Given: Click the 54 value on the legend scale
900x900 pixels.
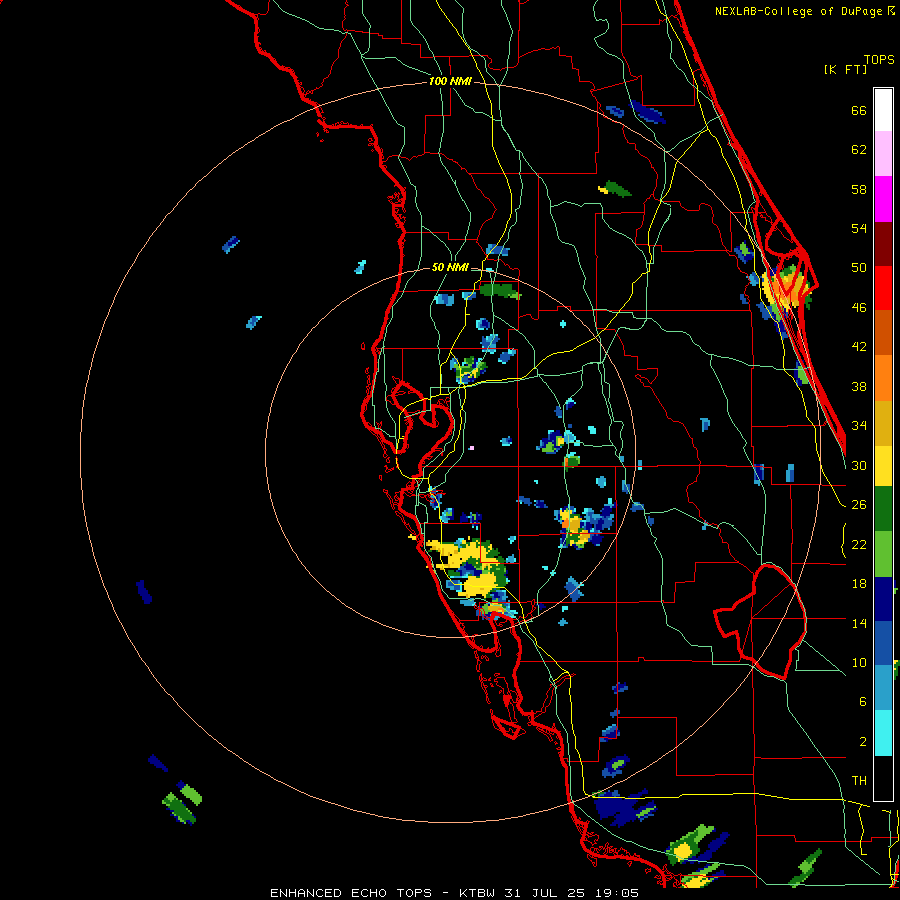Looking at the screenshot, I should (x=859, y=228).
